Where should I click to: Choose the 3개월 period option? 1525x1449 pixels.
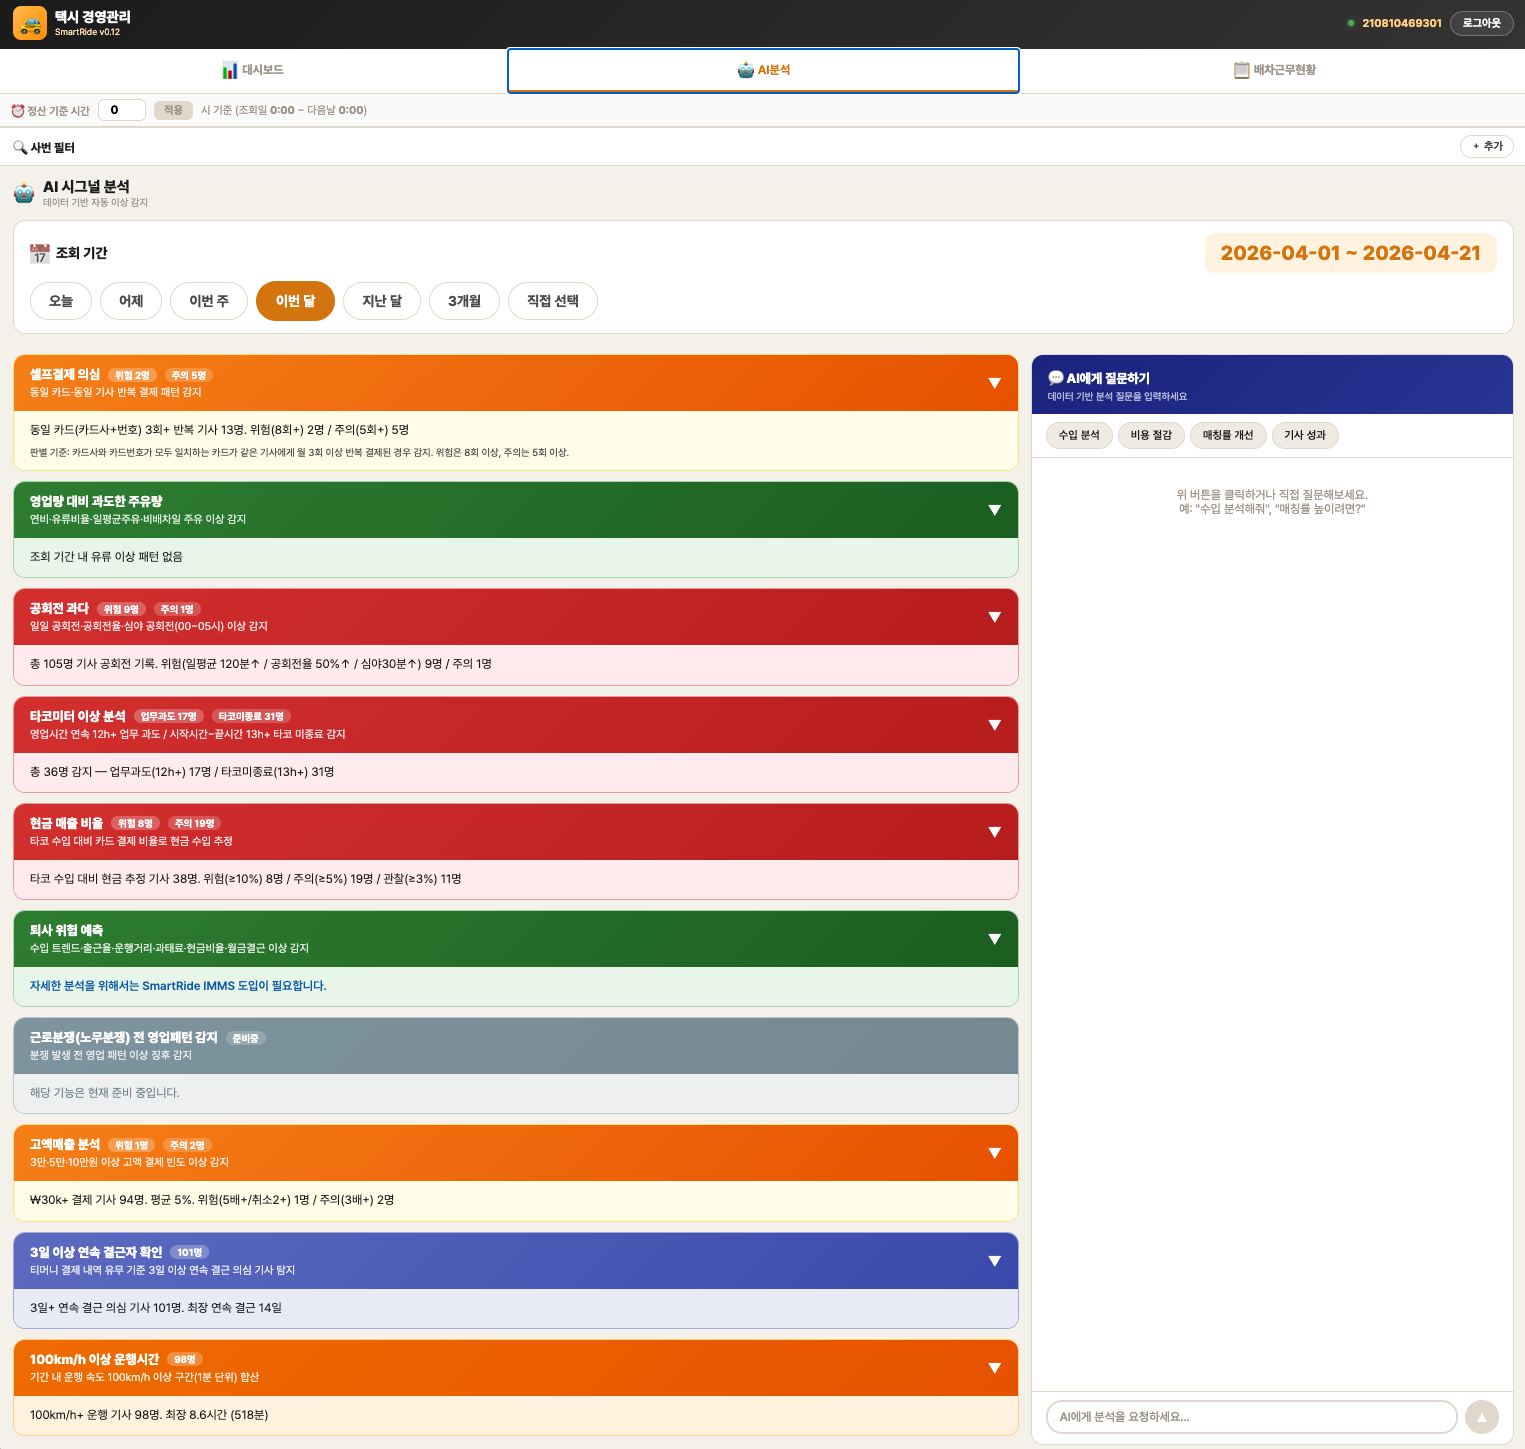tap(464, 301)
